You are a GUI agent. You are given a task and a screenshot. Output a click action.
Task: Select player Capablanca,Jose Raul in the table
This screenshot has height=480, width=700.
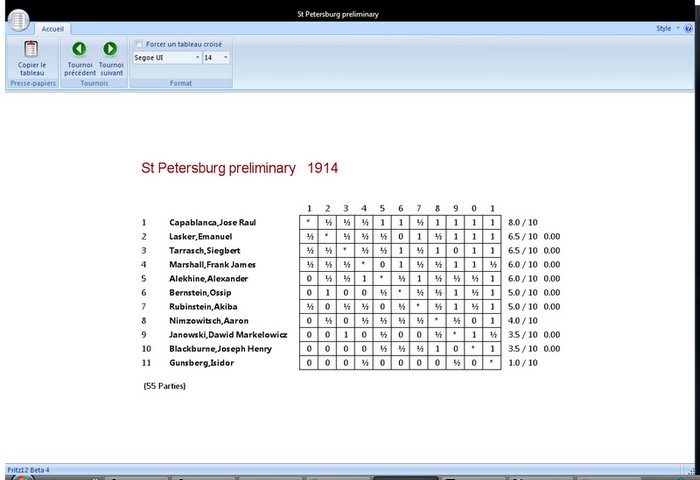pyautogui.click(x=211, y=222)
